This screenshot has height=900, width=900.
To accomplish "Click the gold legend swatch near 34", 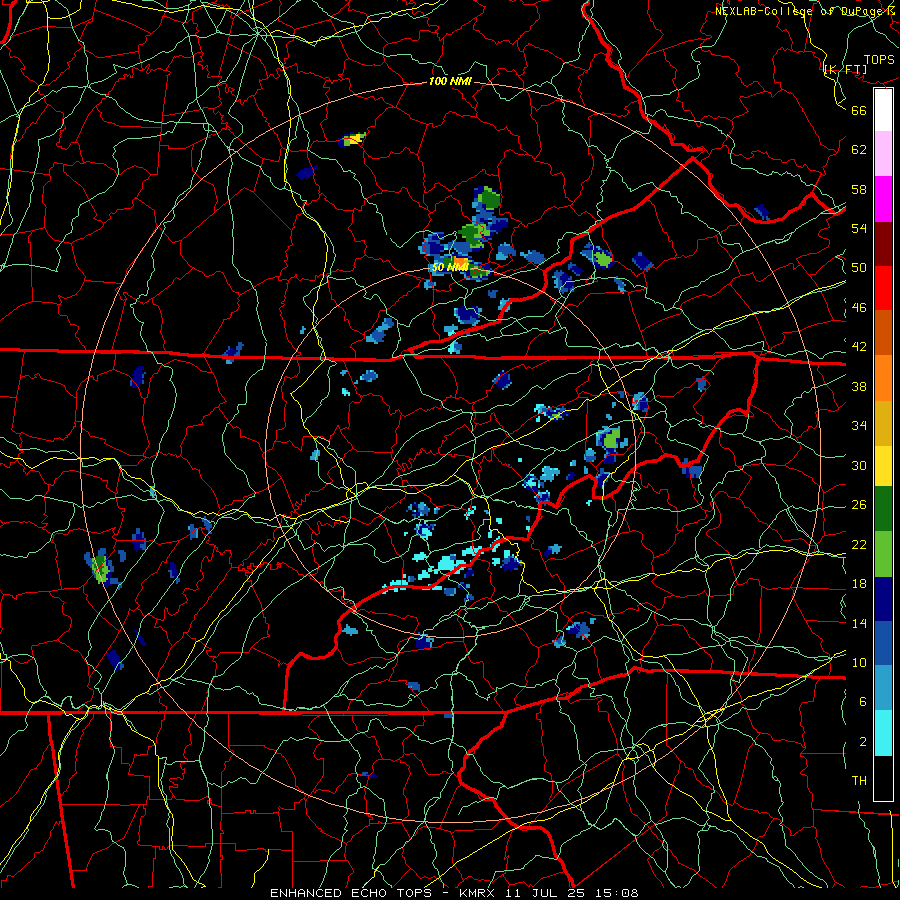I will tap(883, 422).
